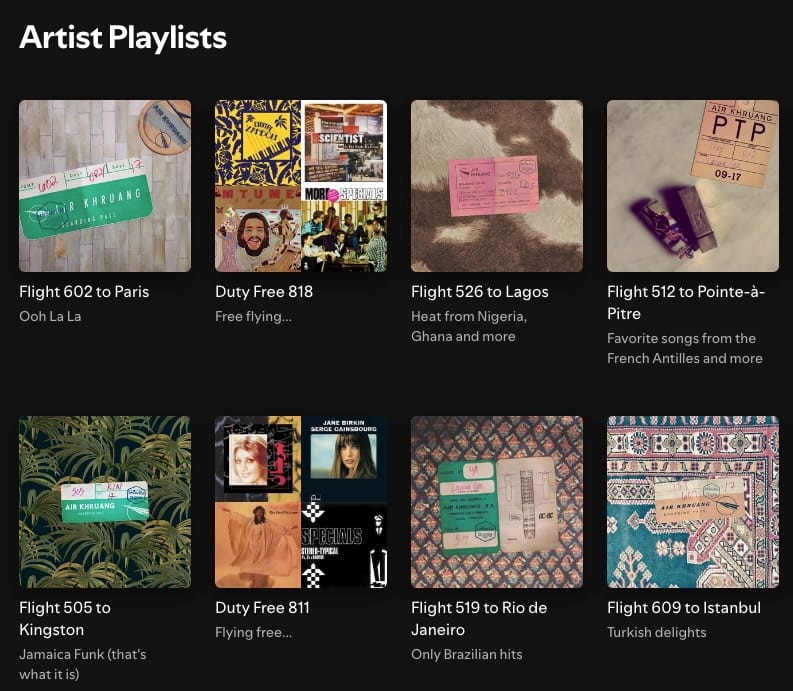Open the "Duty Free 811" title link
The height and width of the screenshot is (691, 793).
(x=262, y=608)
